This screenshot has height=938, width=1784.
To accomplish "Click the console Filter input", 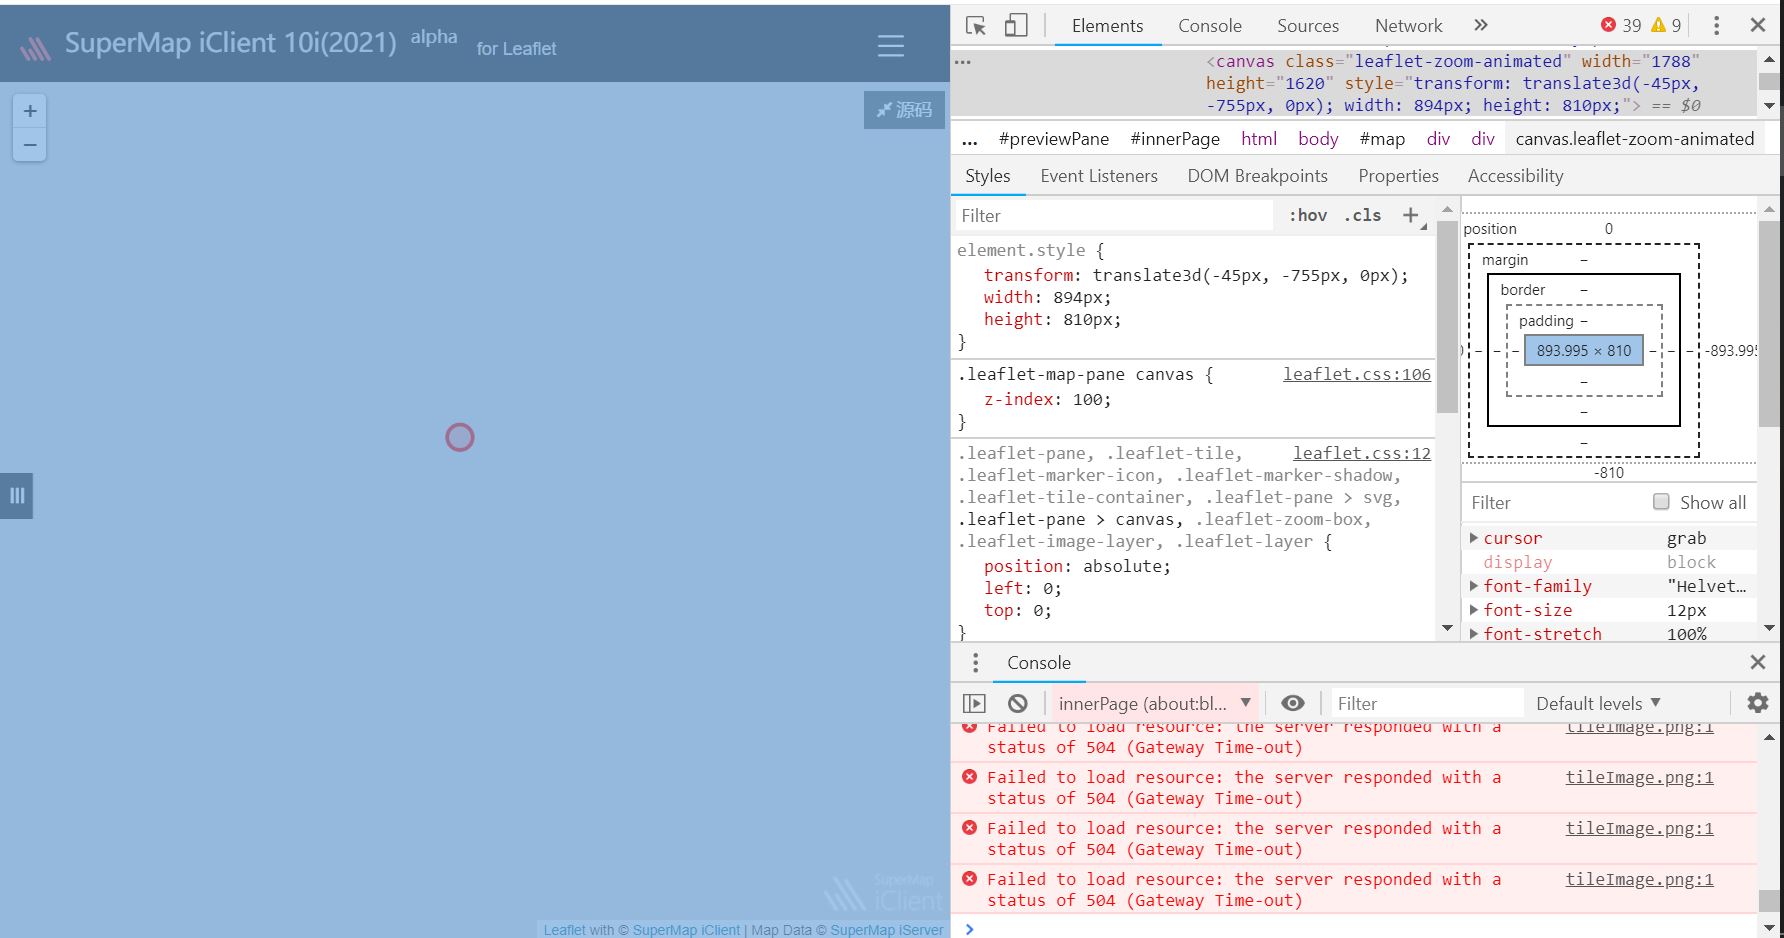I will [x=1426, y=704].
